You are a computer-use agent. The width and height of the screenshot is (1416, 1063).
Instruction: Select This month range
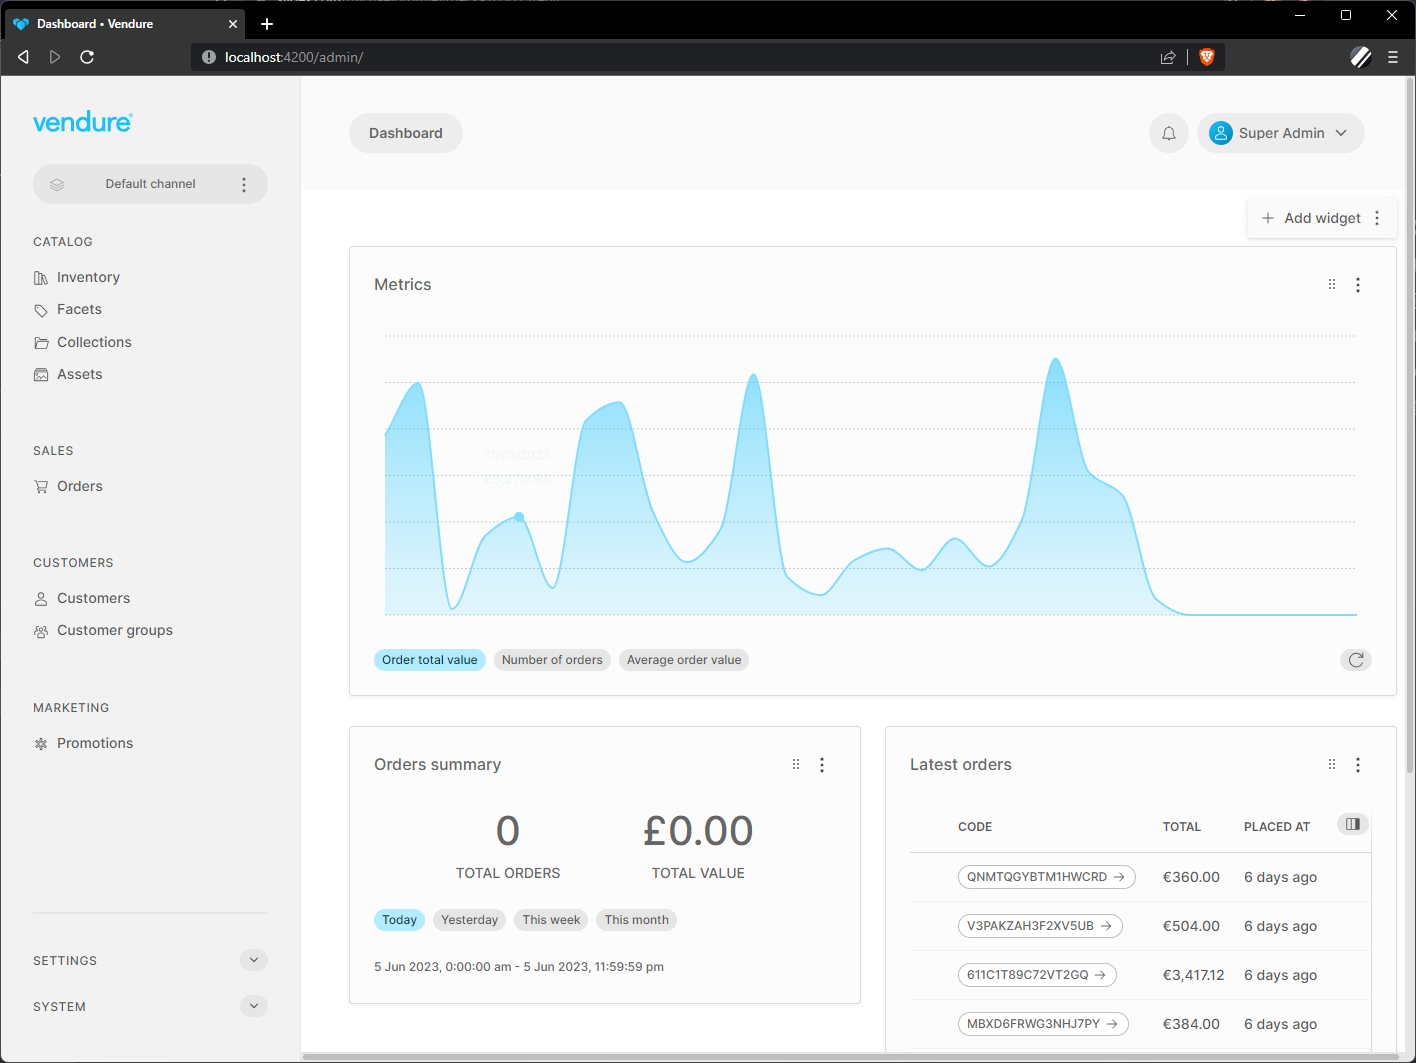[x=637, y=920]
